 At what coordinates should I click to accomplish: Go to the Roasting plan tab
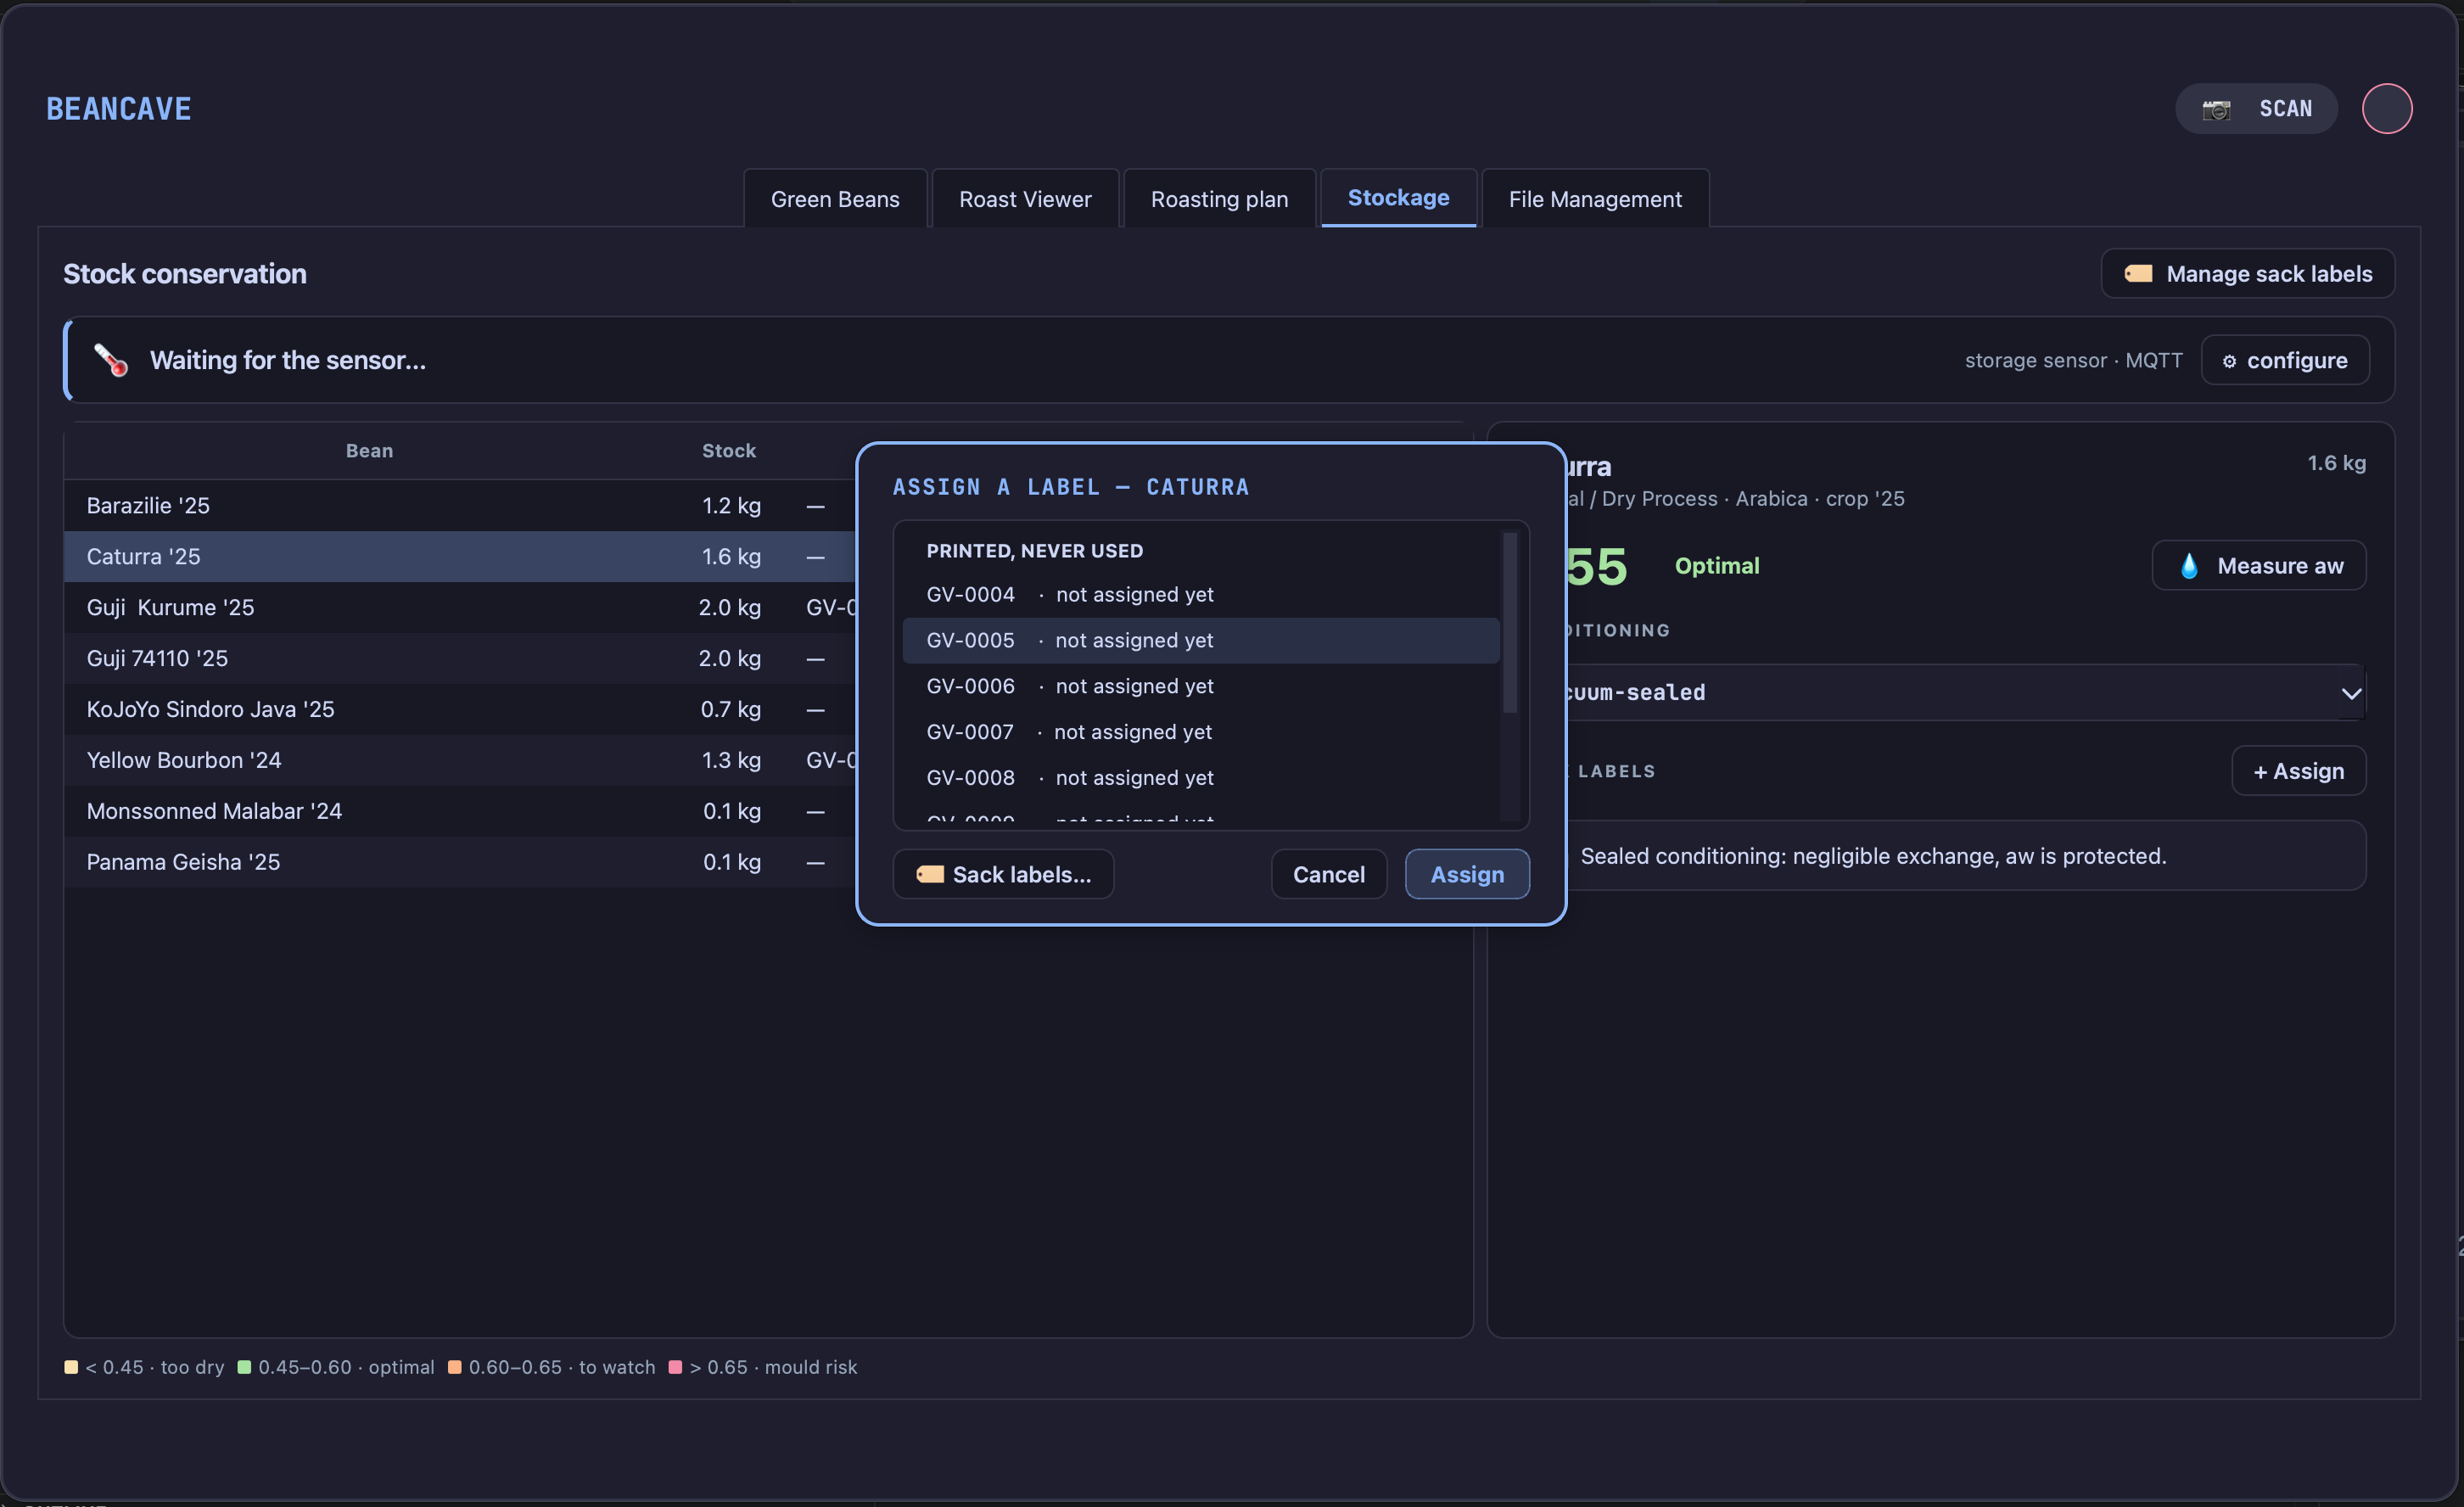(1219, 199)
